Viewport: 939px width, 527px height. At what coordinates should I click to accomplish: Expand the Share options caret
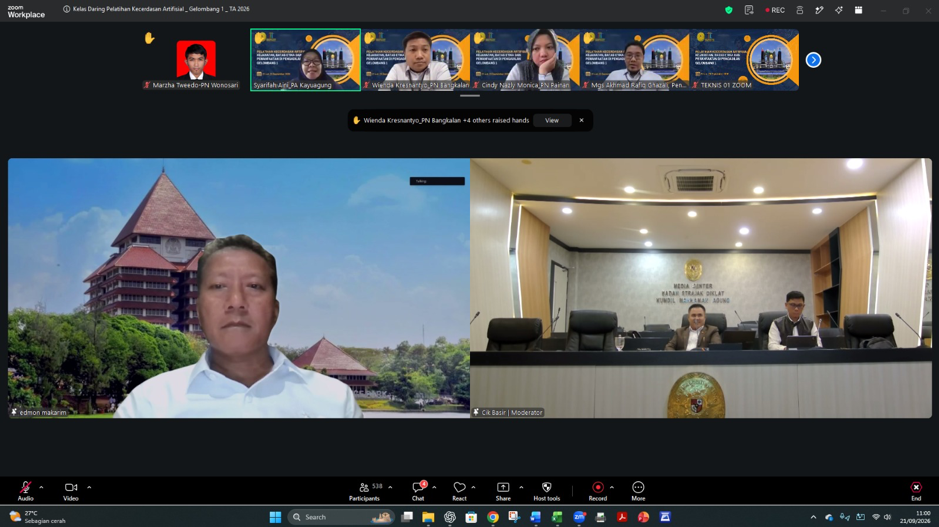(521, 487)
